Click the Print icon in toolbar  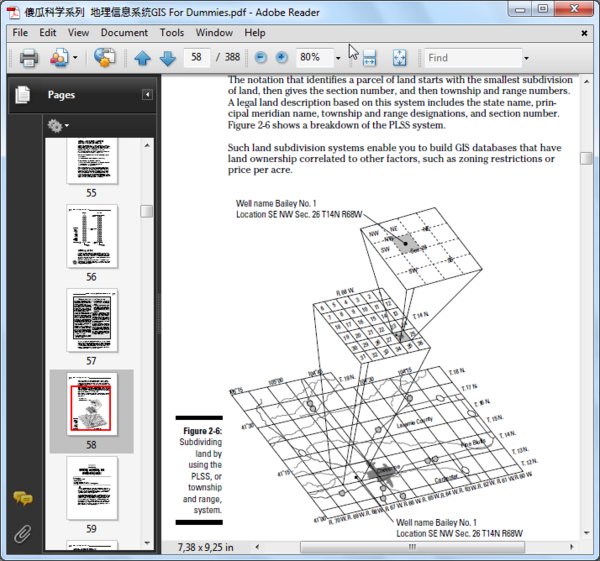point(28,58)
